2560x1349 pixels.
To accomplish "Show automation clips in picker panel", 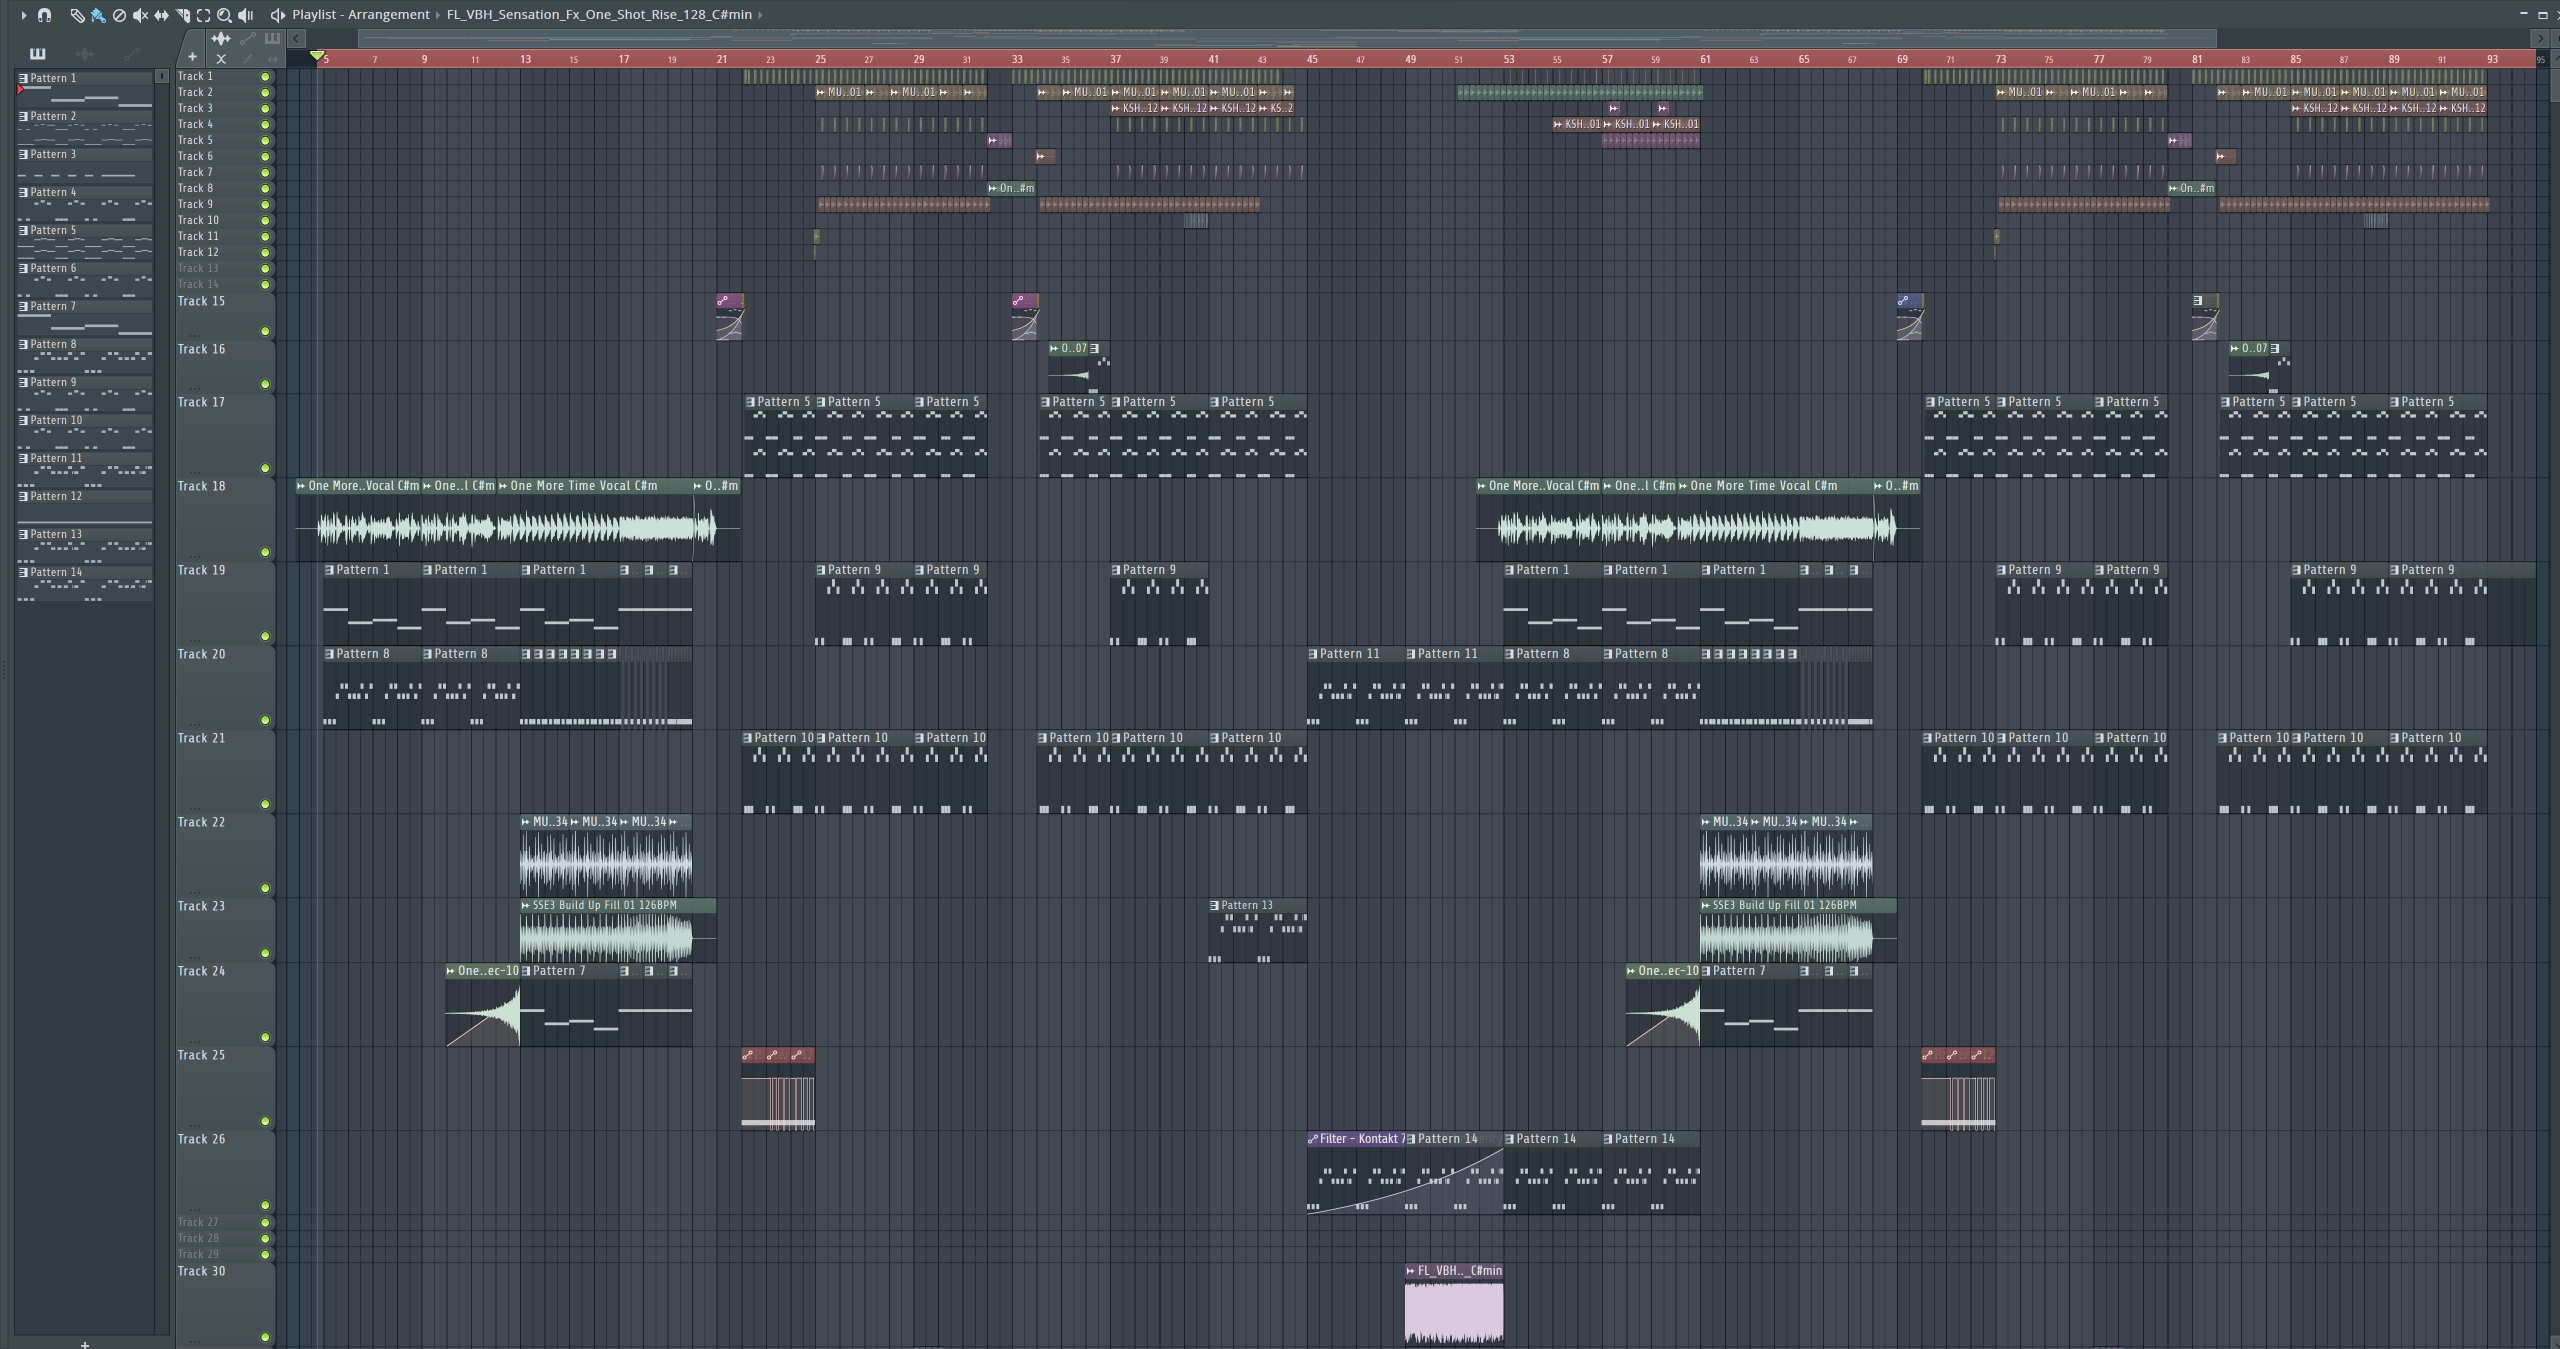I will click(x=131, y=54).
